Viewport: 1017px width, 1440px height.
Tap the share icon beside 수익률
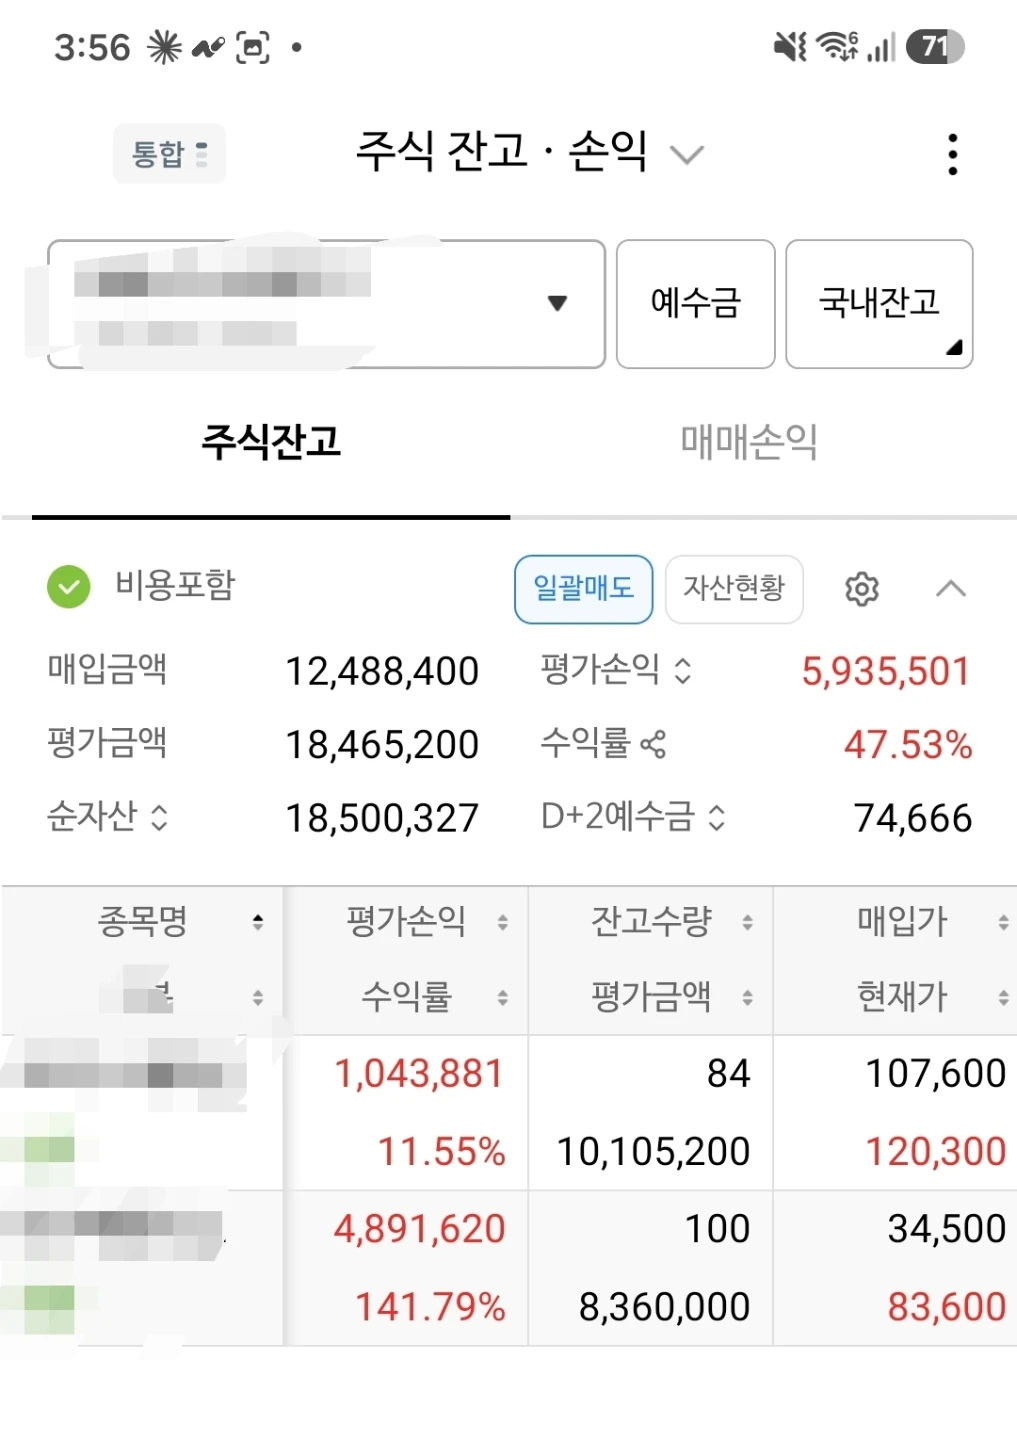(653, 744)
